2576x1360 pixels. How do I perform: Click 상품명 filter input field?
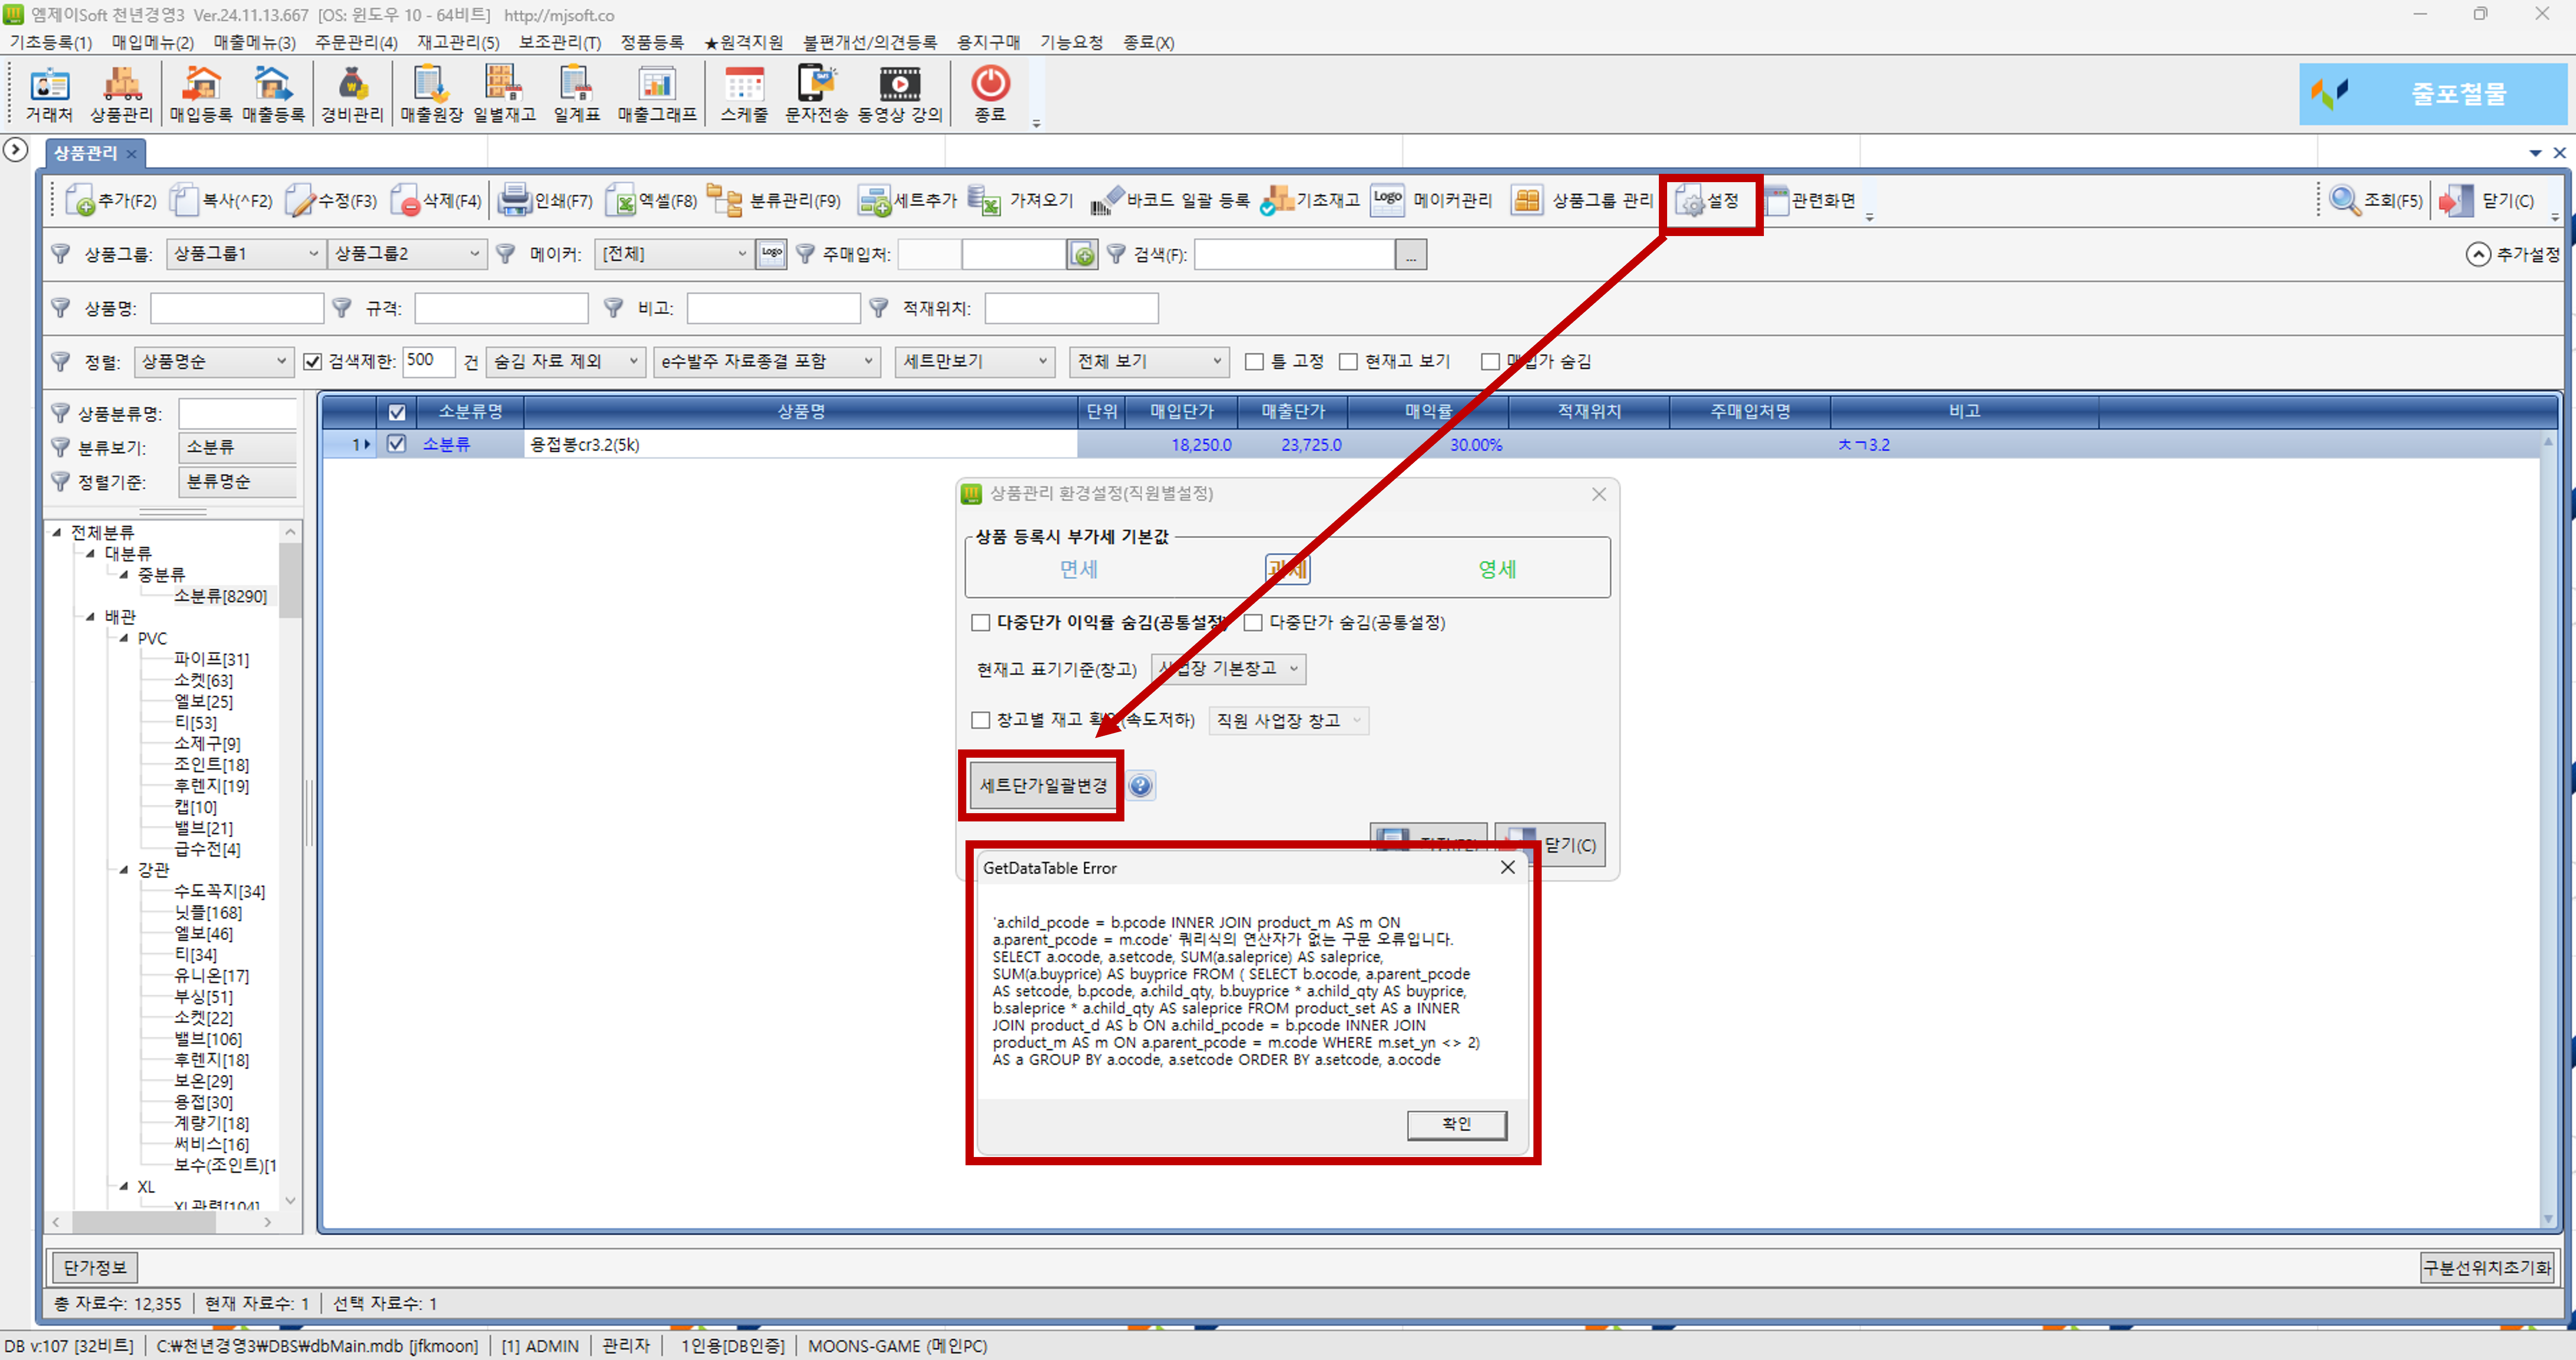(237, 308)
